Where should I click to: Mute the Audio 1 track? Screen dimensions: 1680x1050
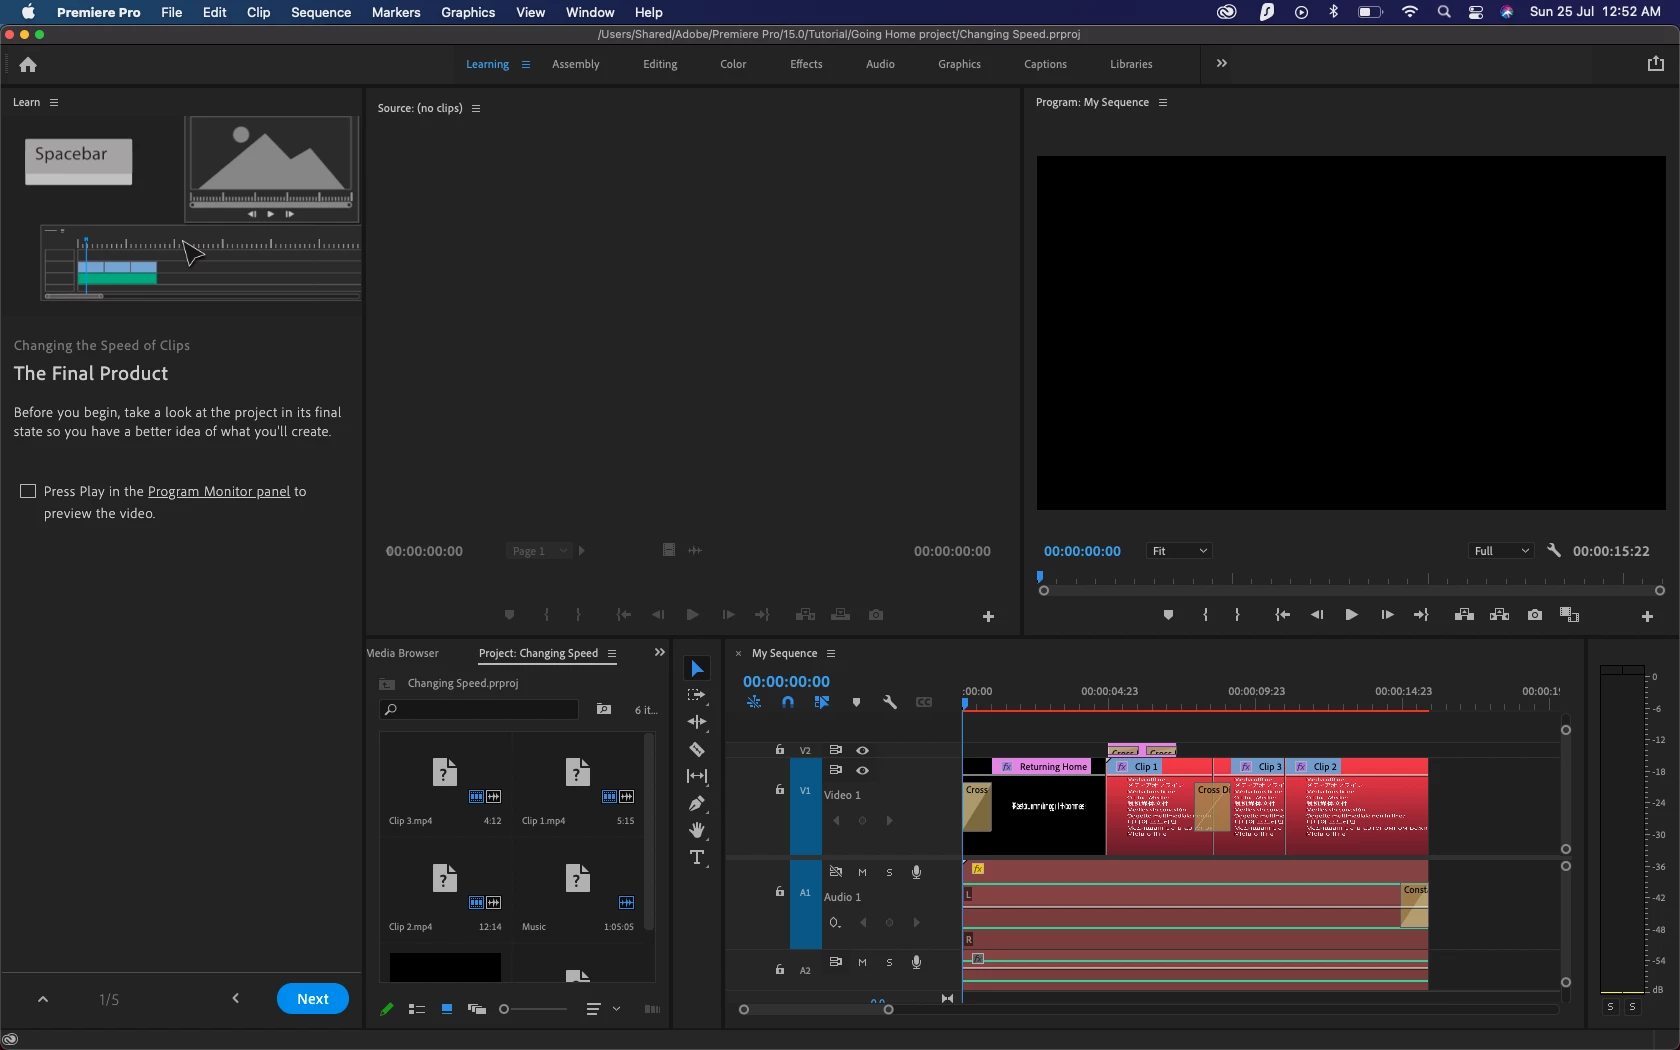tap(862, 872)
